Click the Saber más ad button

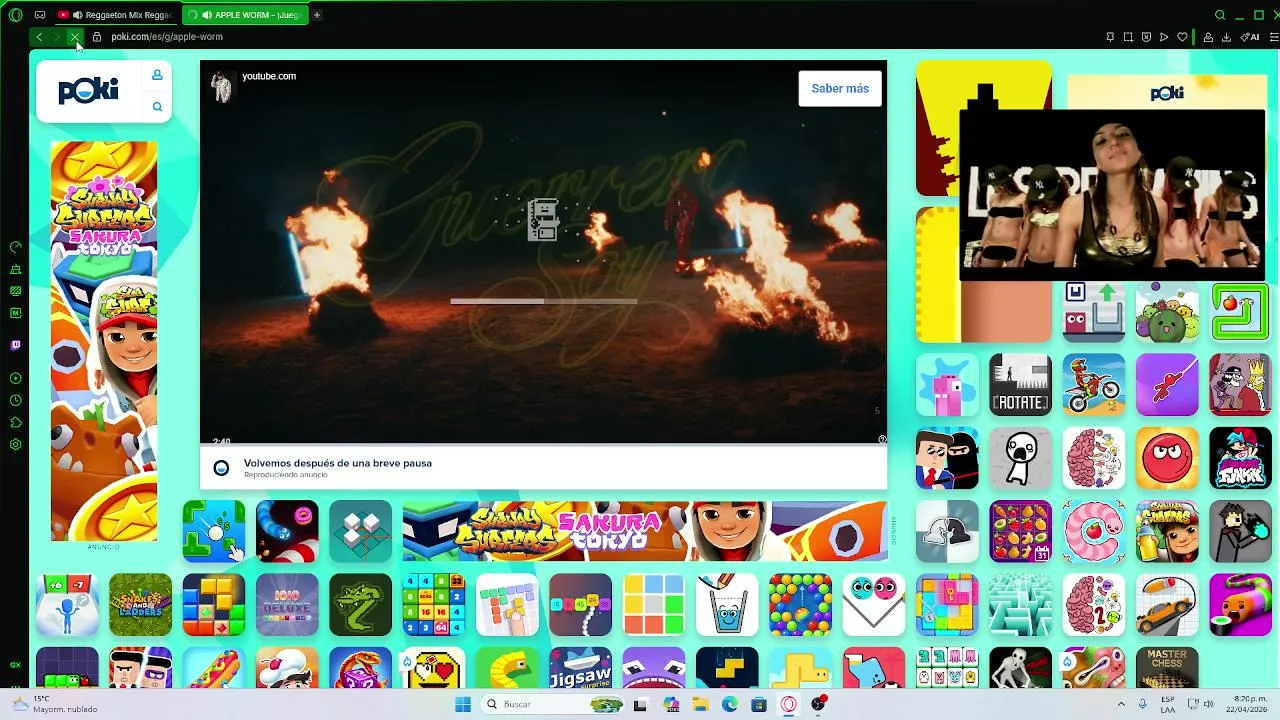click(840, 89)
